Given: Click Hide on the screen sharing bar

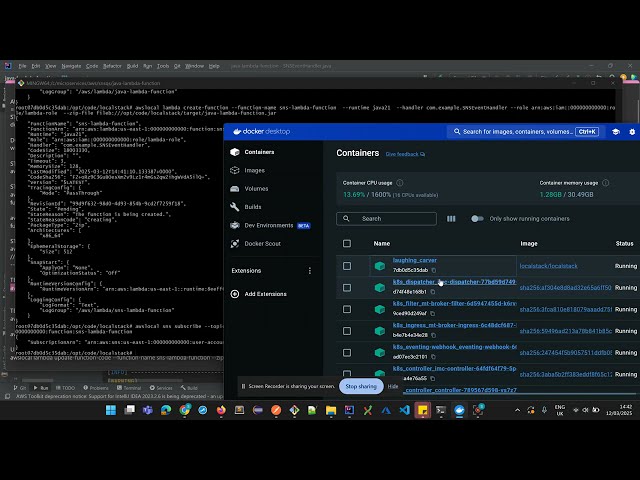Looking at the screenshot, I should (x=393, y=386).
